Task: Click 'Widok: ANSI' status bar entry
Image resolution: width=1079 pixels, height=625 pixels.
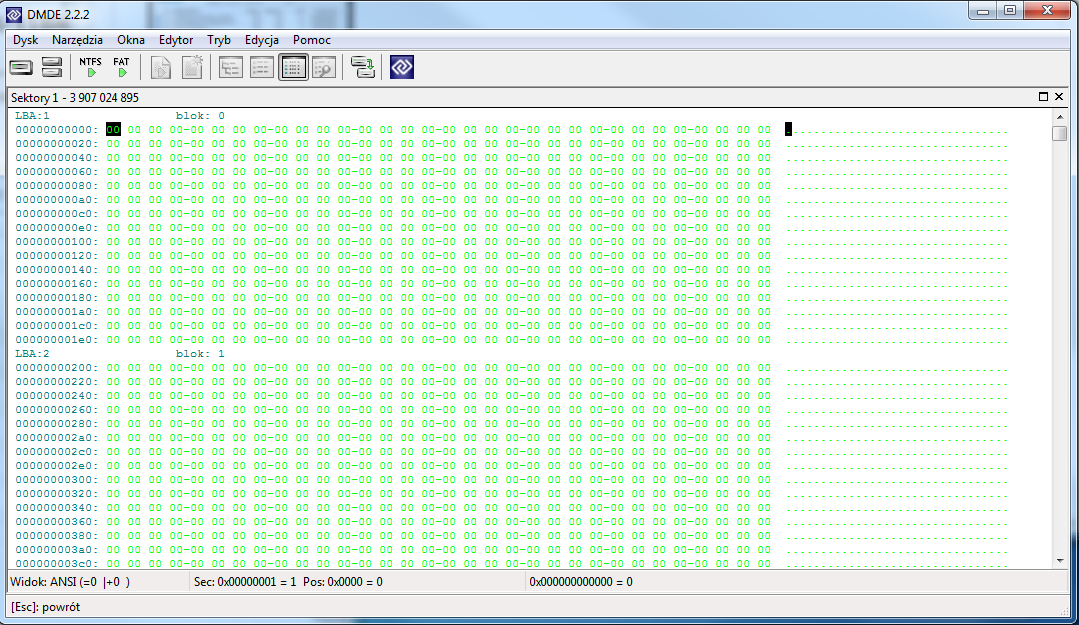Action: [70, 582]
